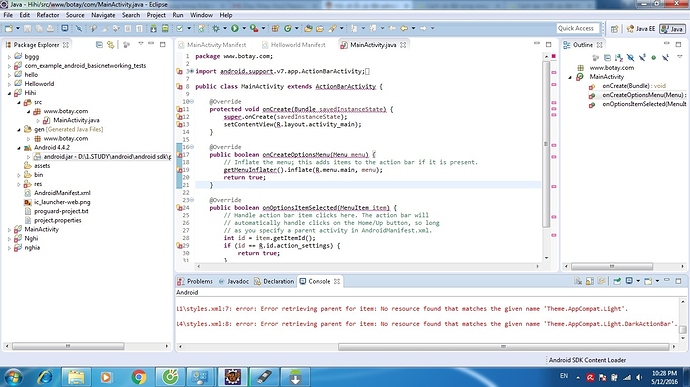Switch to the Java EE perspective
Image resolution: width=690 pixels, height=387 pixels.
[641, 29]
